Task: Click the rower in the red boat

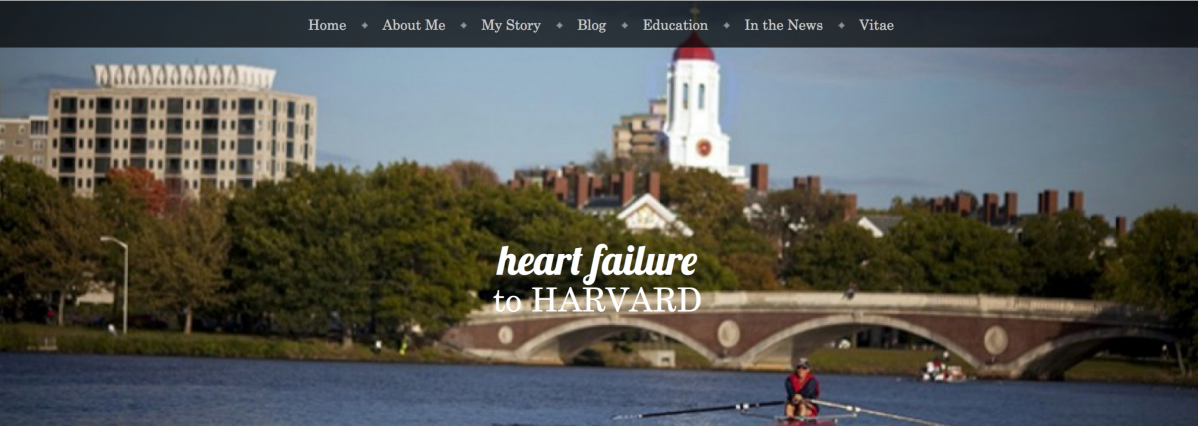Action: coord(801,388)
